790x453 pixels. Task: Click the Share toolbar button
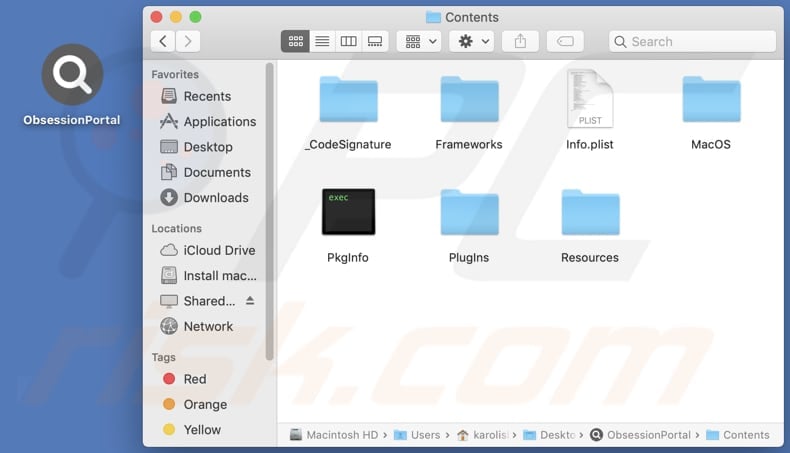click(520, 41)
